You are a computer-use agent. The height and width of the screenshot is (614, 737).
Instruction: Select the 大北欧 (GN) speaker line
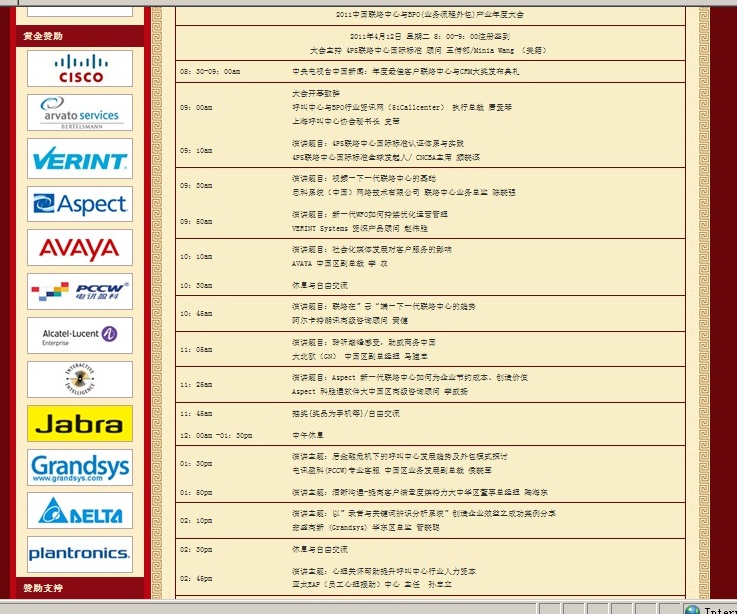(360, 356)
